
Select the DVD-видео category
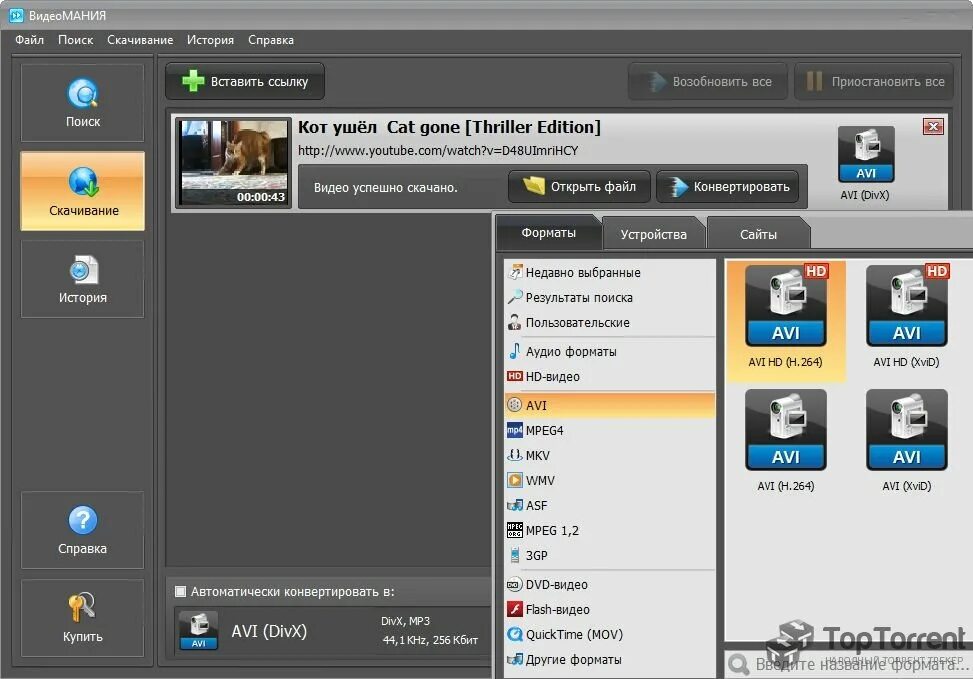pos(610,585)
